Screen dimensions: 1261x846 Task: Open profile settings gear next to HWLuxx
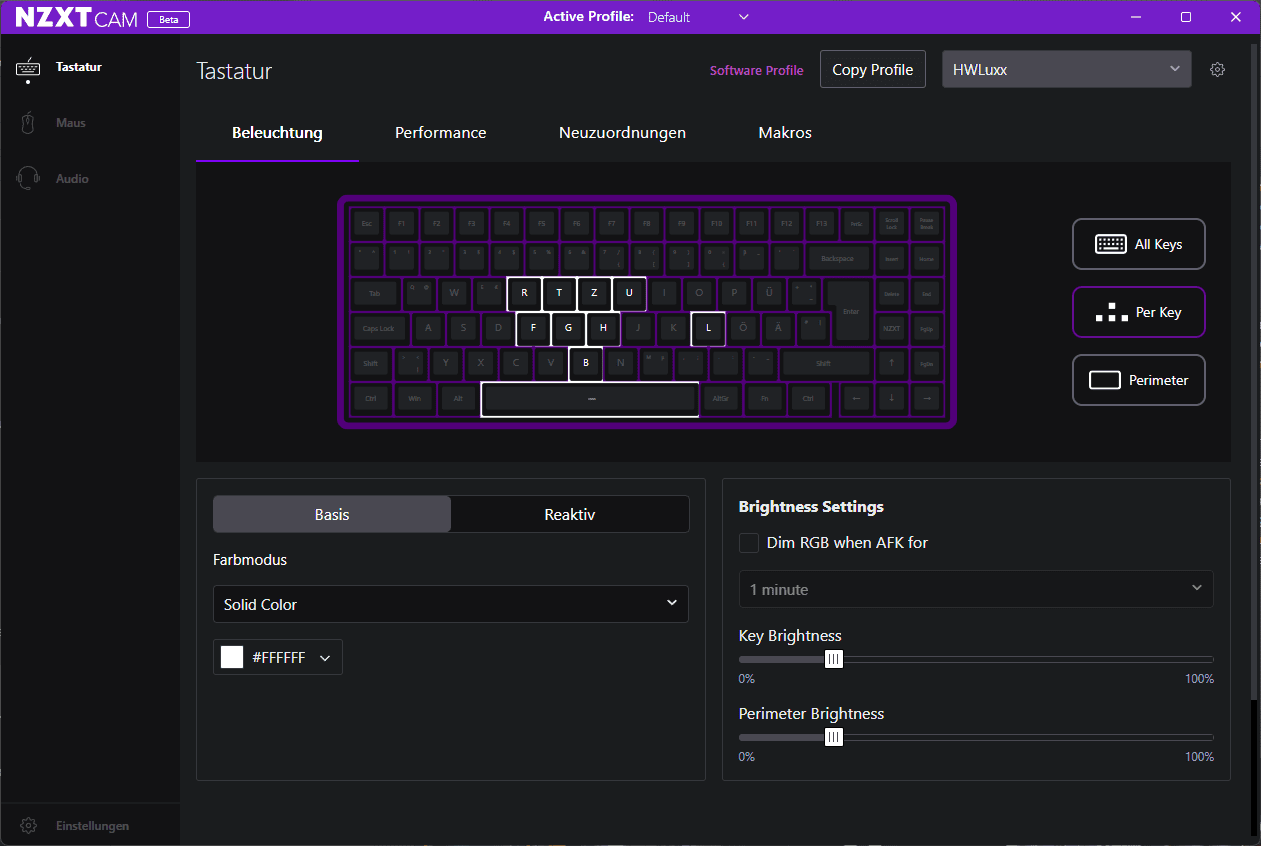point(1217,70)
